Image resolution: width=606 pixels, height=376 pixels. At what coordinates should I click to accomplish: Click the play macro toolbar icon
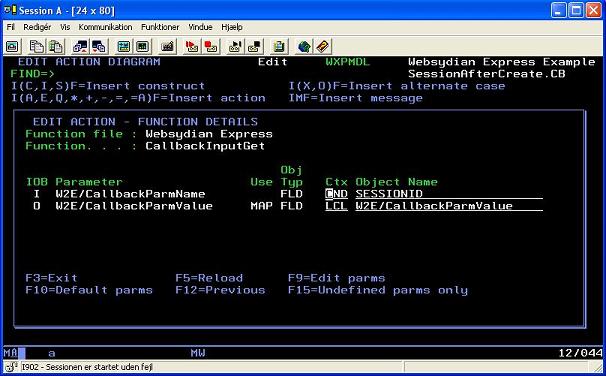pyautogui.click(x=235, y=47)
